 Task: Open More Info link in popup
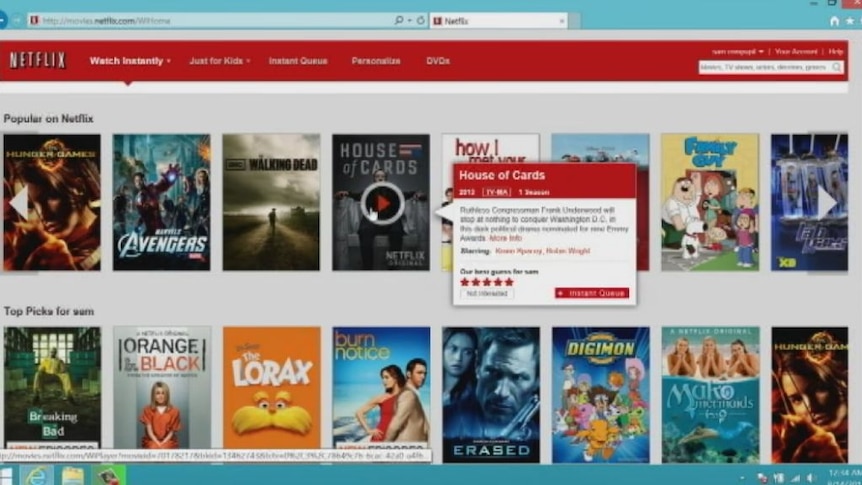[505, 238]
